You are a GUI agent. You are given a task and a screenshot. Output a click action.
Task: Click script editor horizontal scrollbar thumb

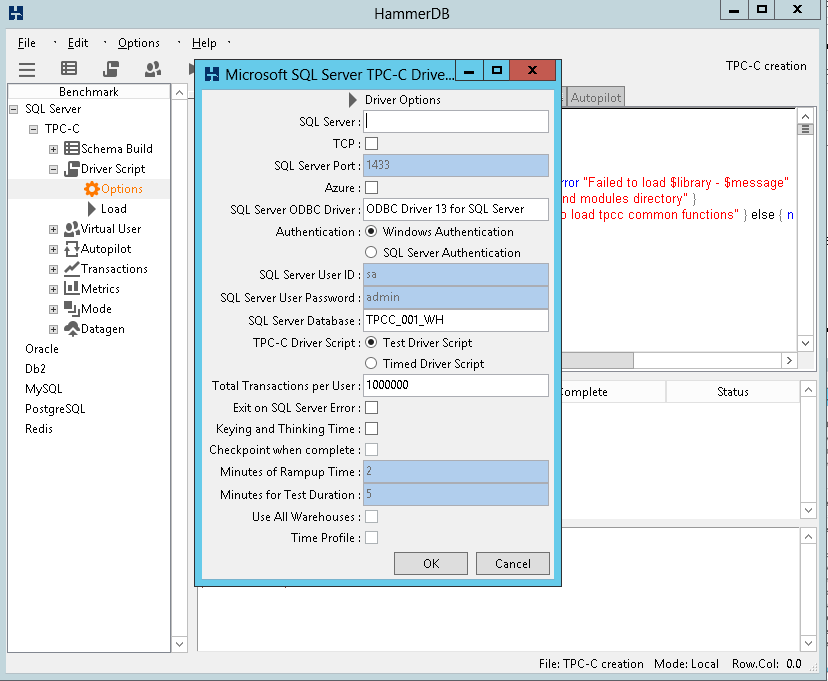point(597,361)
